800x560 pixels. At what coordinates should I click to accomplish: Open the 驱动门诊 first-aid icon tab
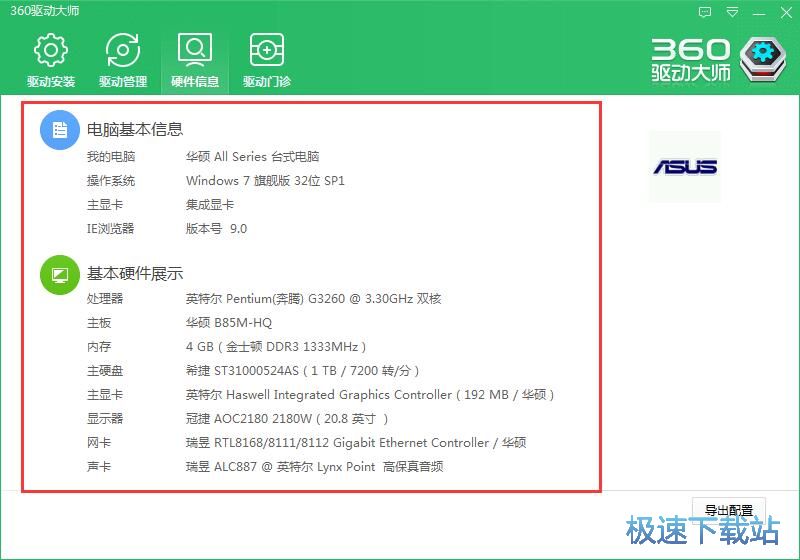pos(267,60)
